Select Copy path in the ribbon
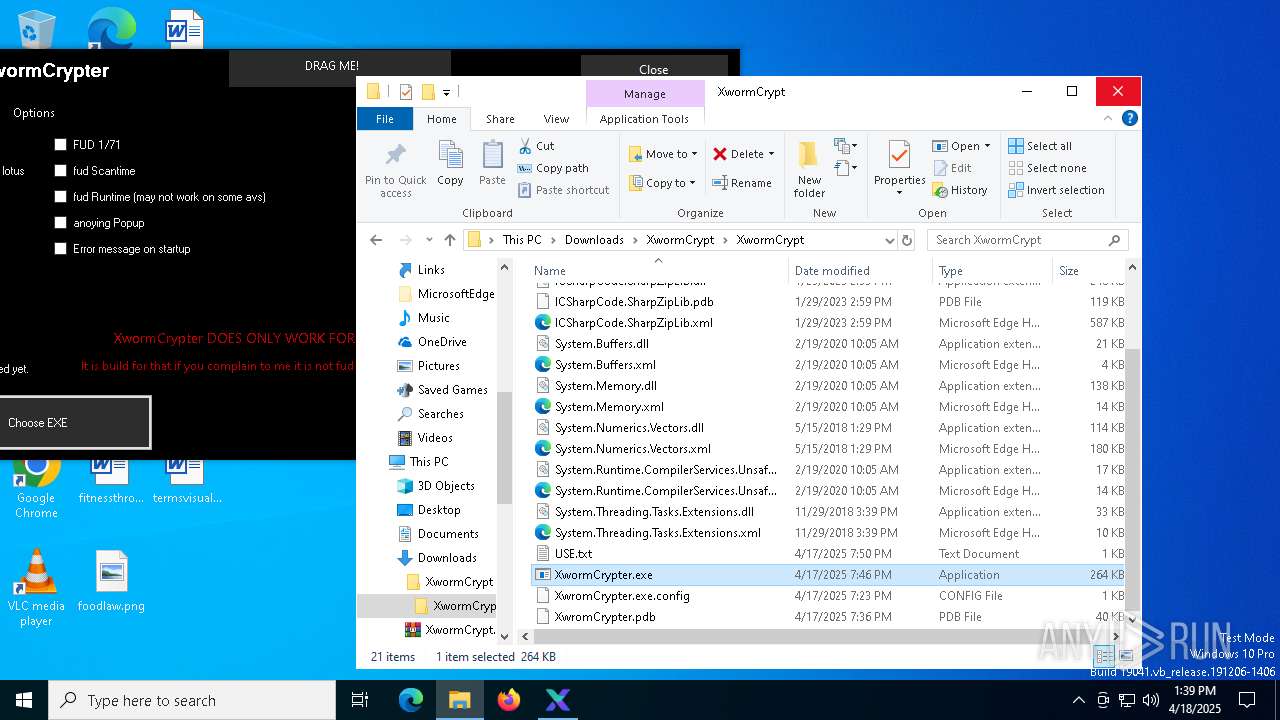Image resolution: width=1280 pixels, height=720 pixels. pyautogui.click(x=553, y=168)
